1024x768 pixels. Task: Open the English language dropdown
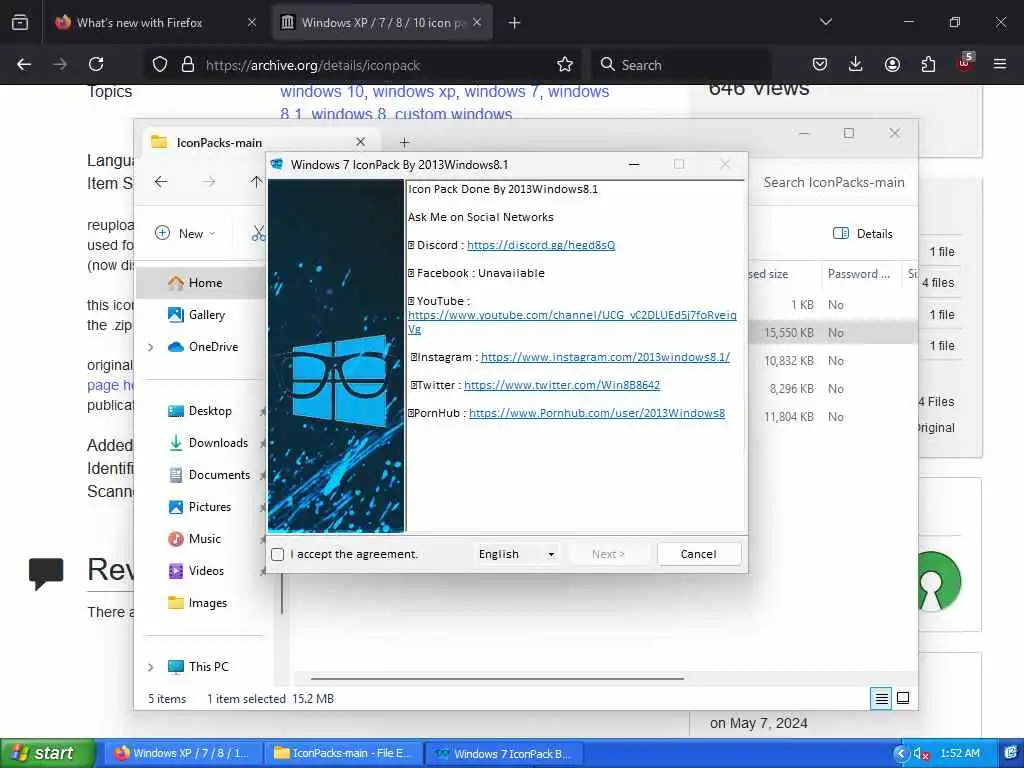coord(516,554)
